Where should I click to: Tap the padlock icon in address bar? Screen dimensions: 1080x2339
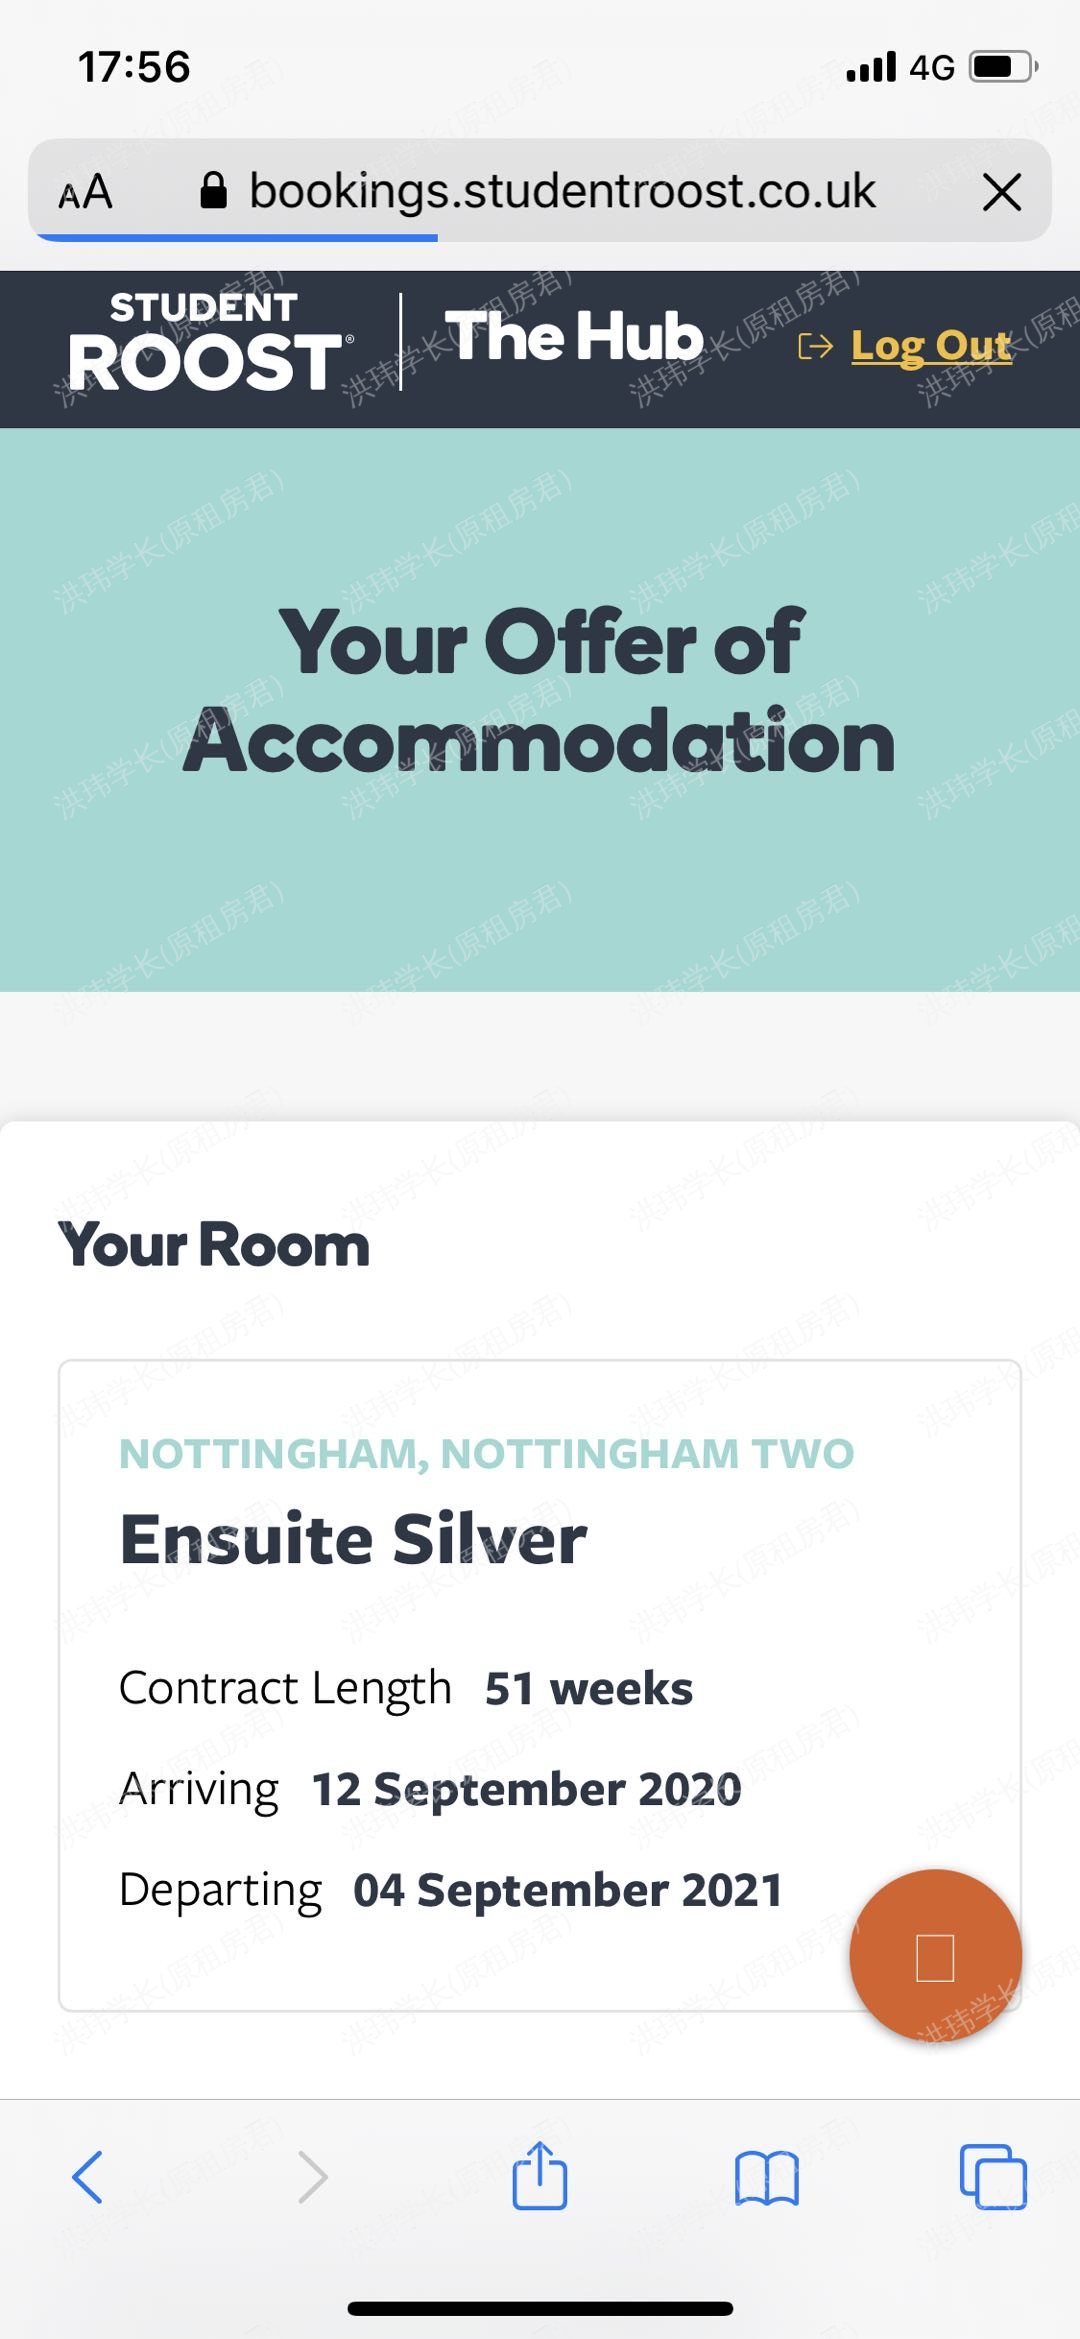[x=213, y=190]
